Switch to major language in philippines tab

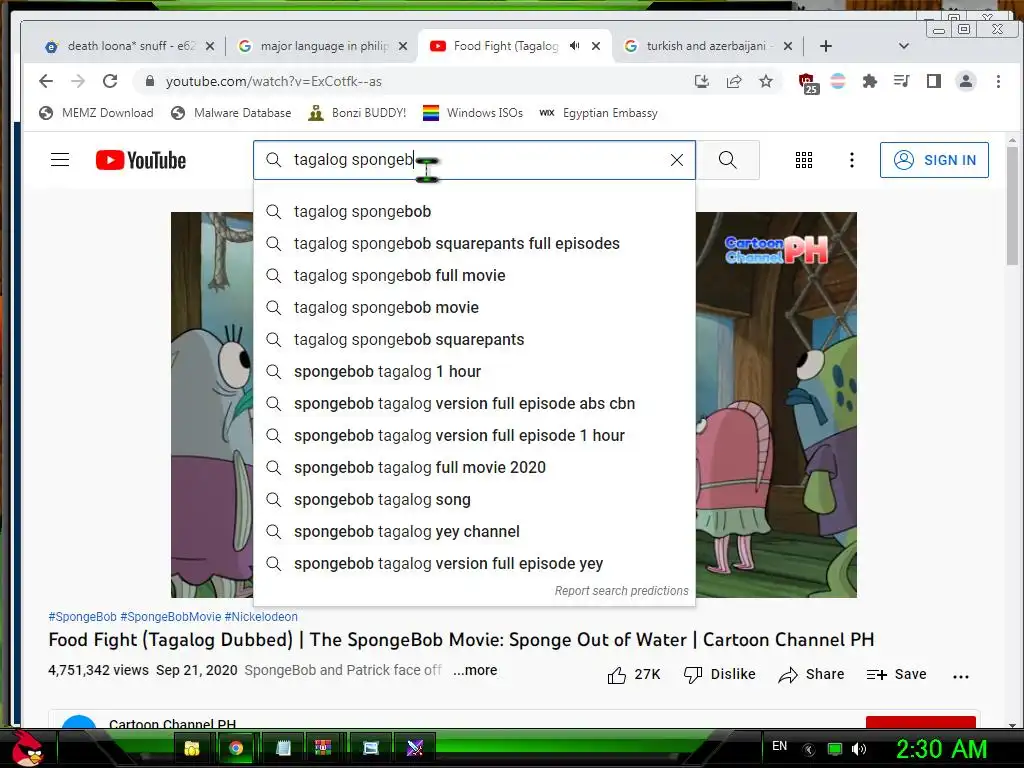[323, 46]
